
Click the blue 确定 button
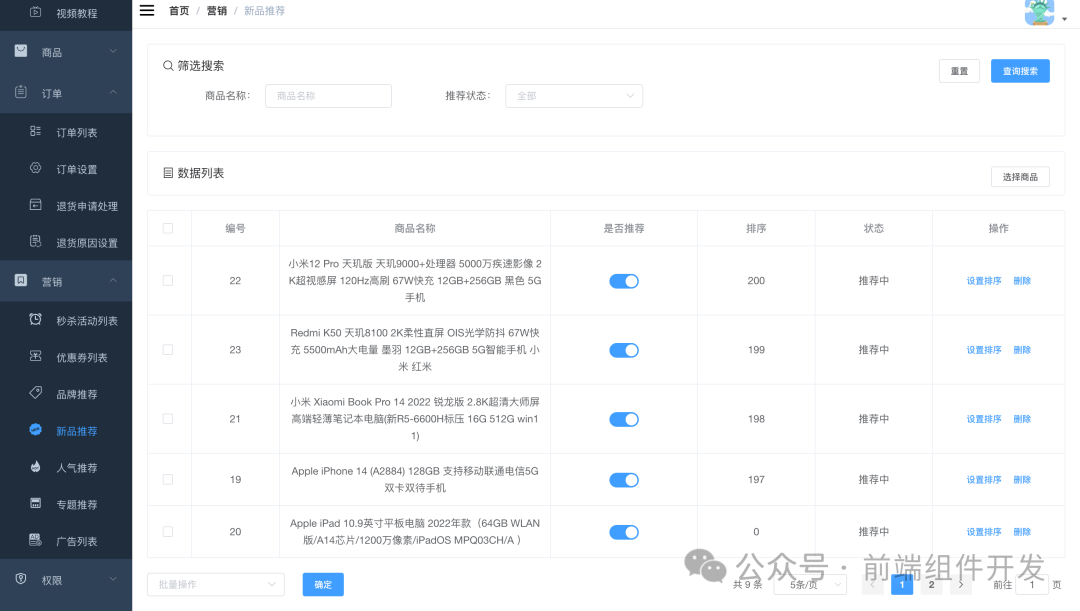pyautogui.click(x=323, y=584)
